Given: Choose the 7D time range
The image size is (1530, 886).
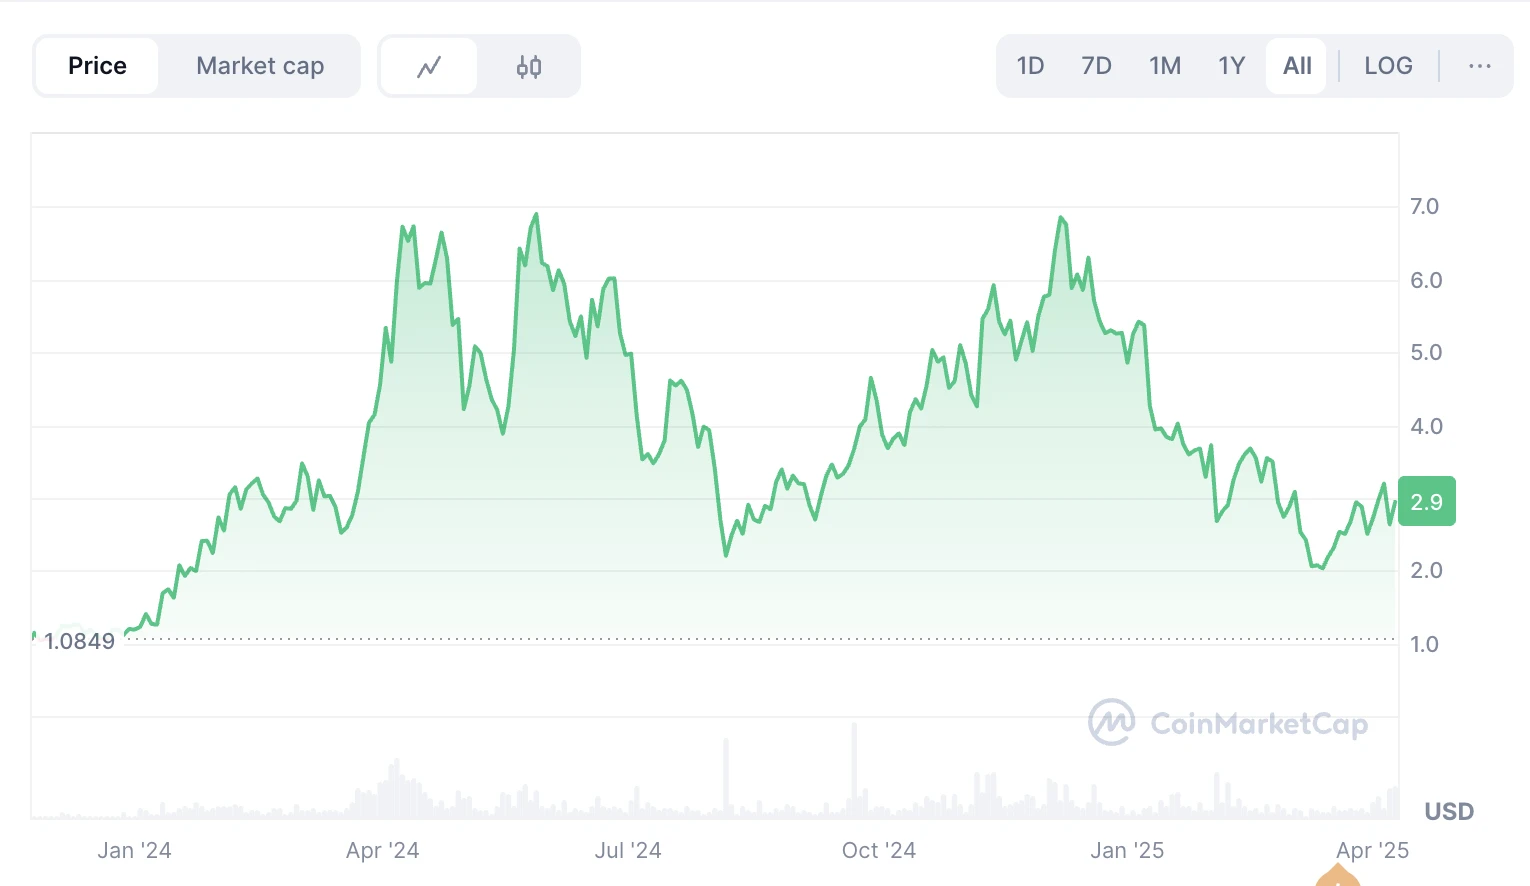Looking at the screenshot, I should coord(1096,66).
